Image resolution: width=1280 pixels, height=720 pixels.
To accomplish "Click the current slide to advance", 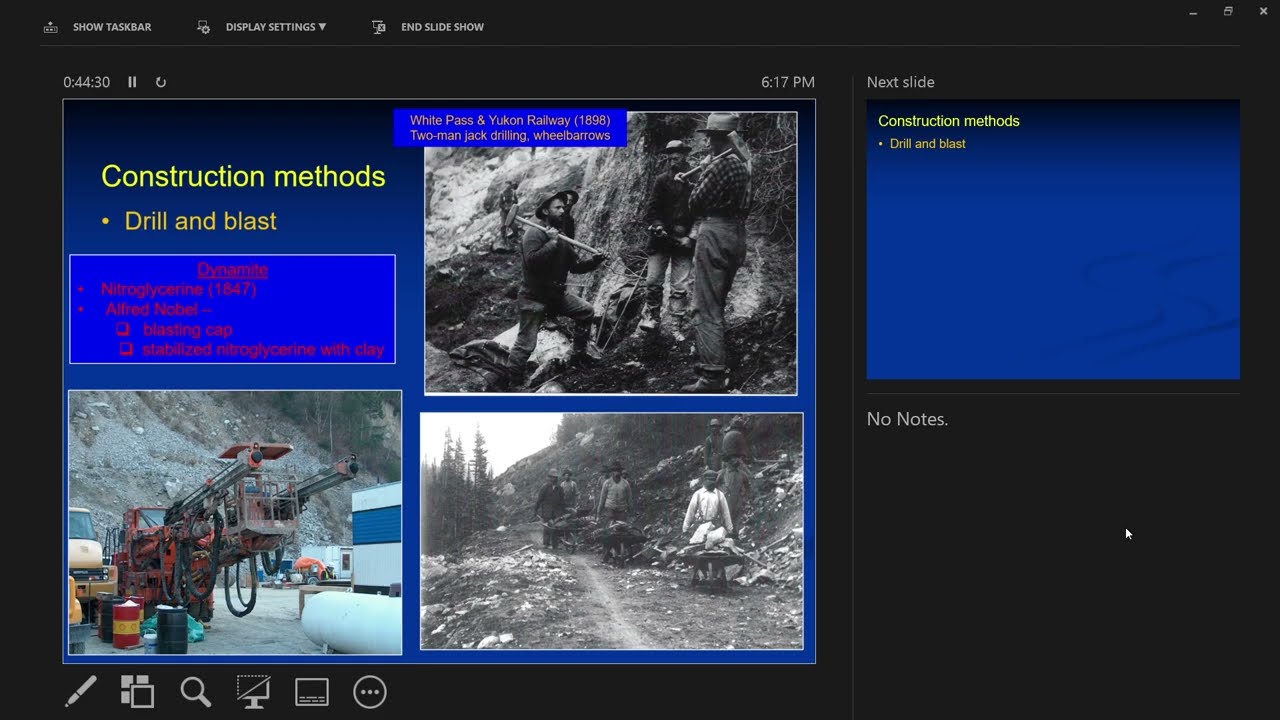I will 439,381.
